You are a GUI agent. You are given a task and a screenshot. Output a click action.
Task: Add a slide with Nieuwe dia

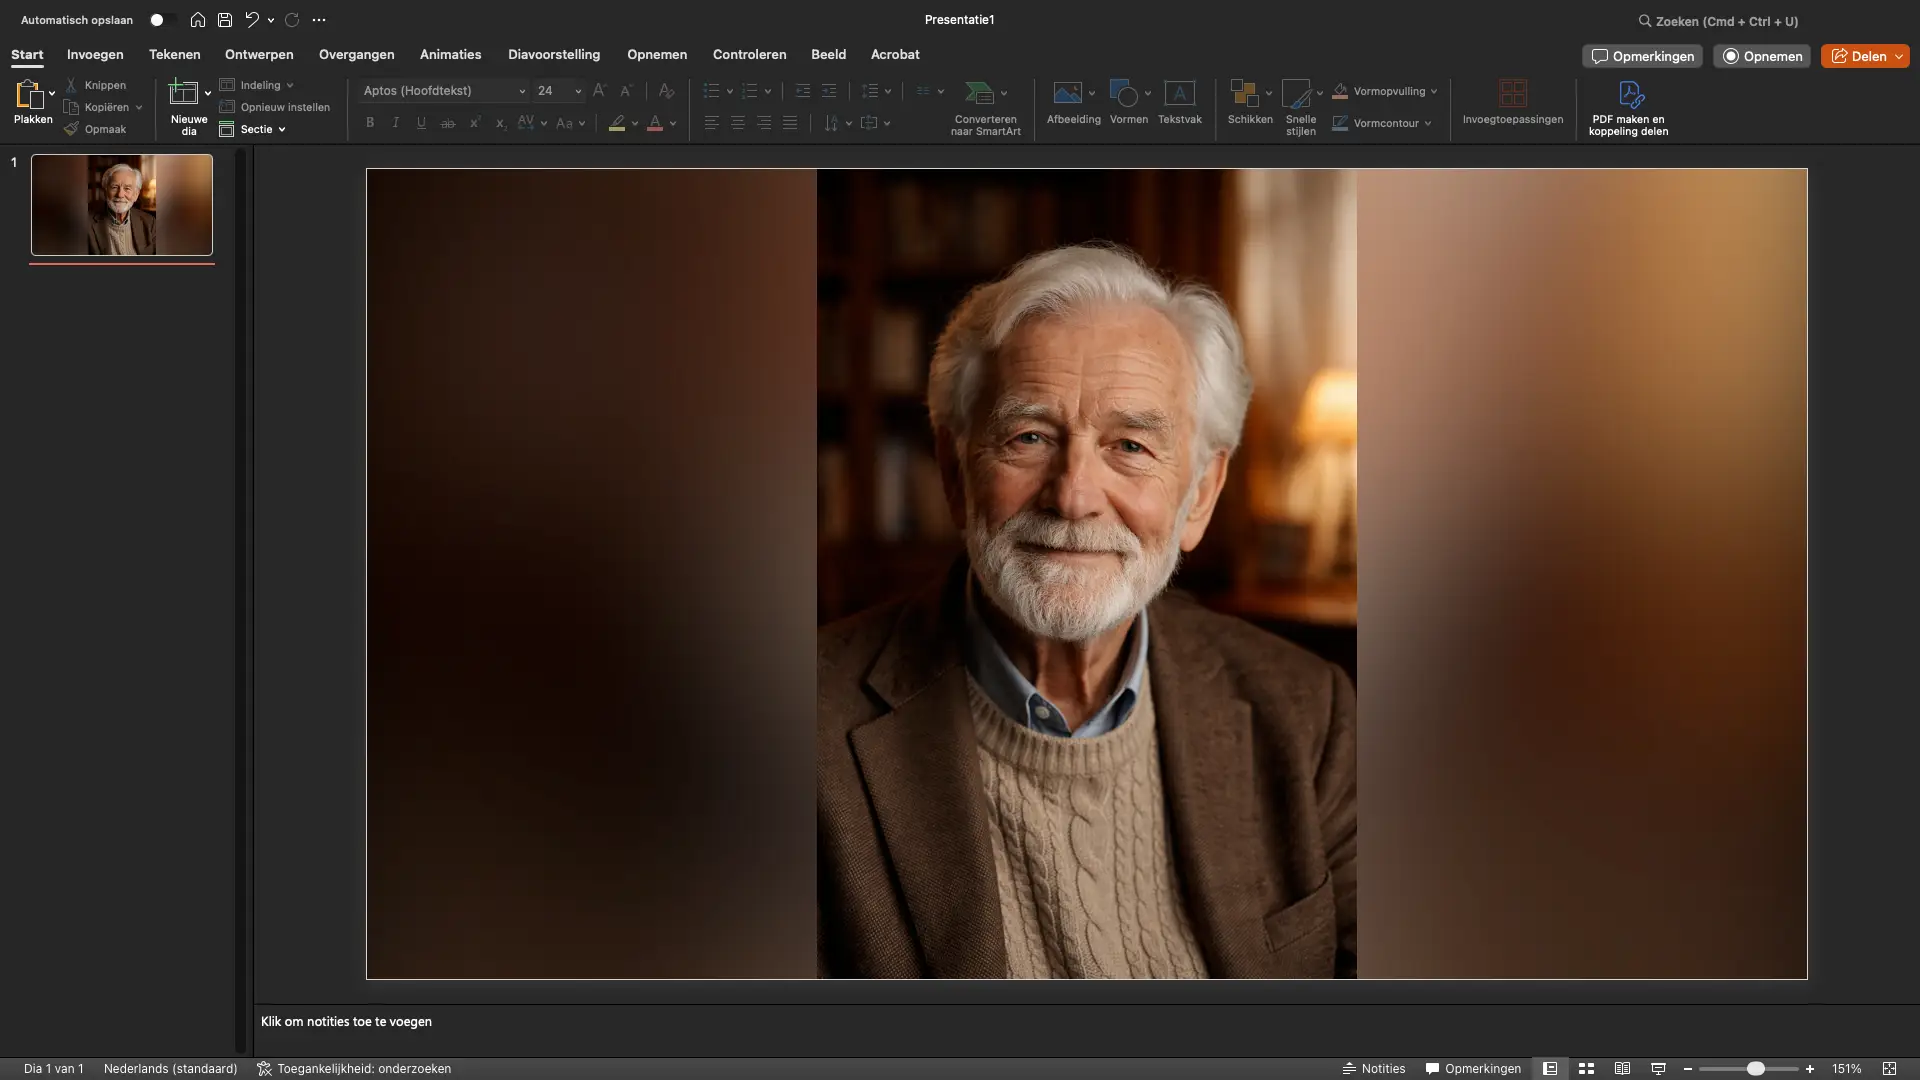pyautogui.click(x=188, y=107)
